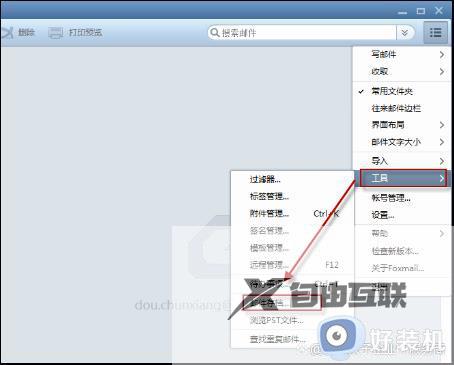Click the 搜索邮件 search field
454x365 pixels.
click(x=302, y=33)
